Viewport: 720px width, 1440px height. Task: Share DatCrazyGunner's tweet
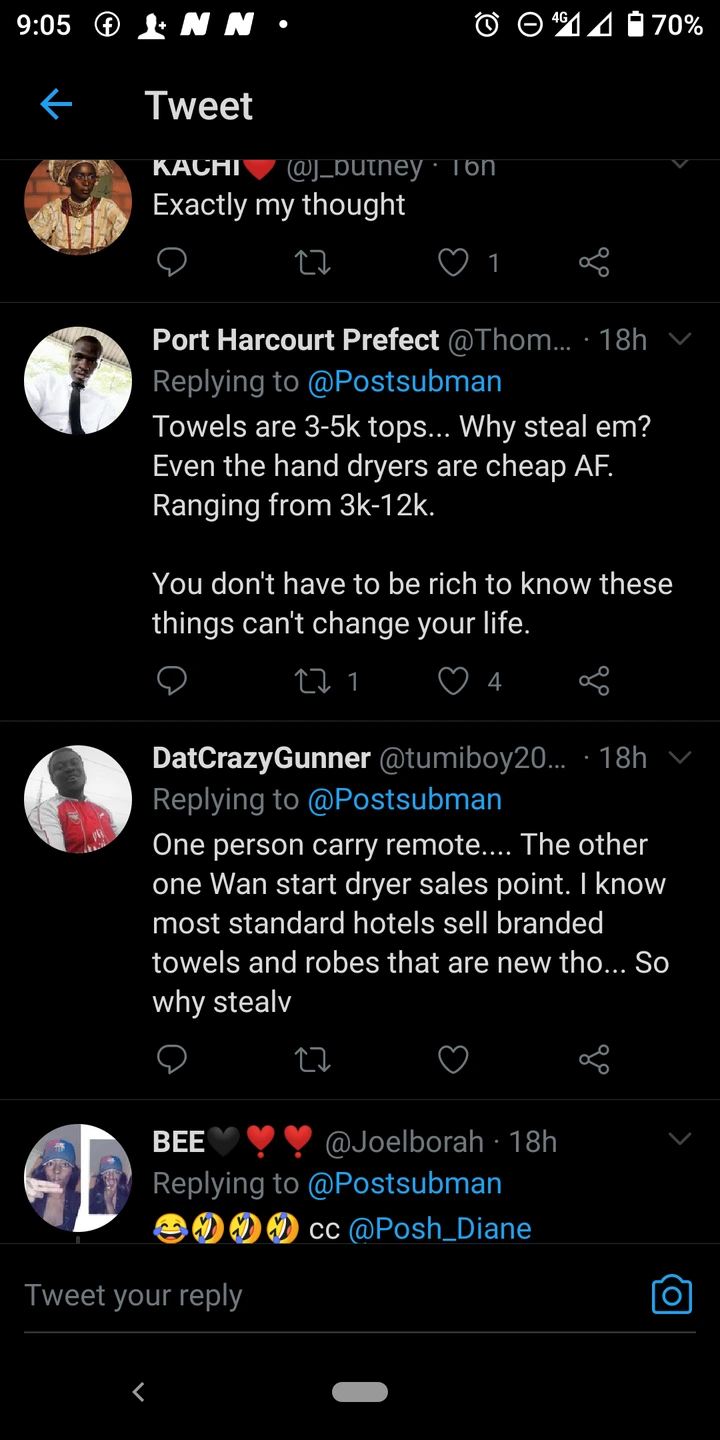tap(594, 1059)
